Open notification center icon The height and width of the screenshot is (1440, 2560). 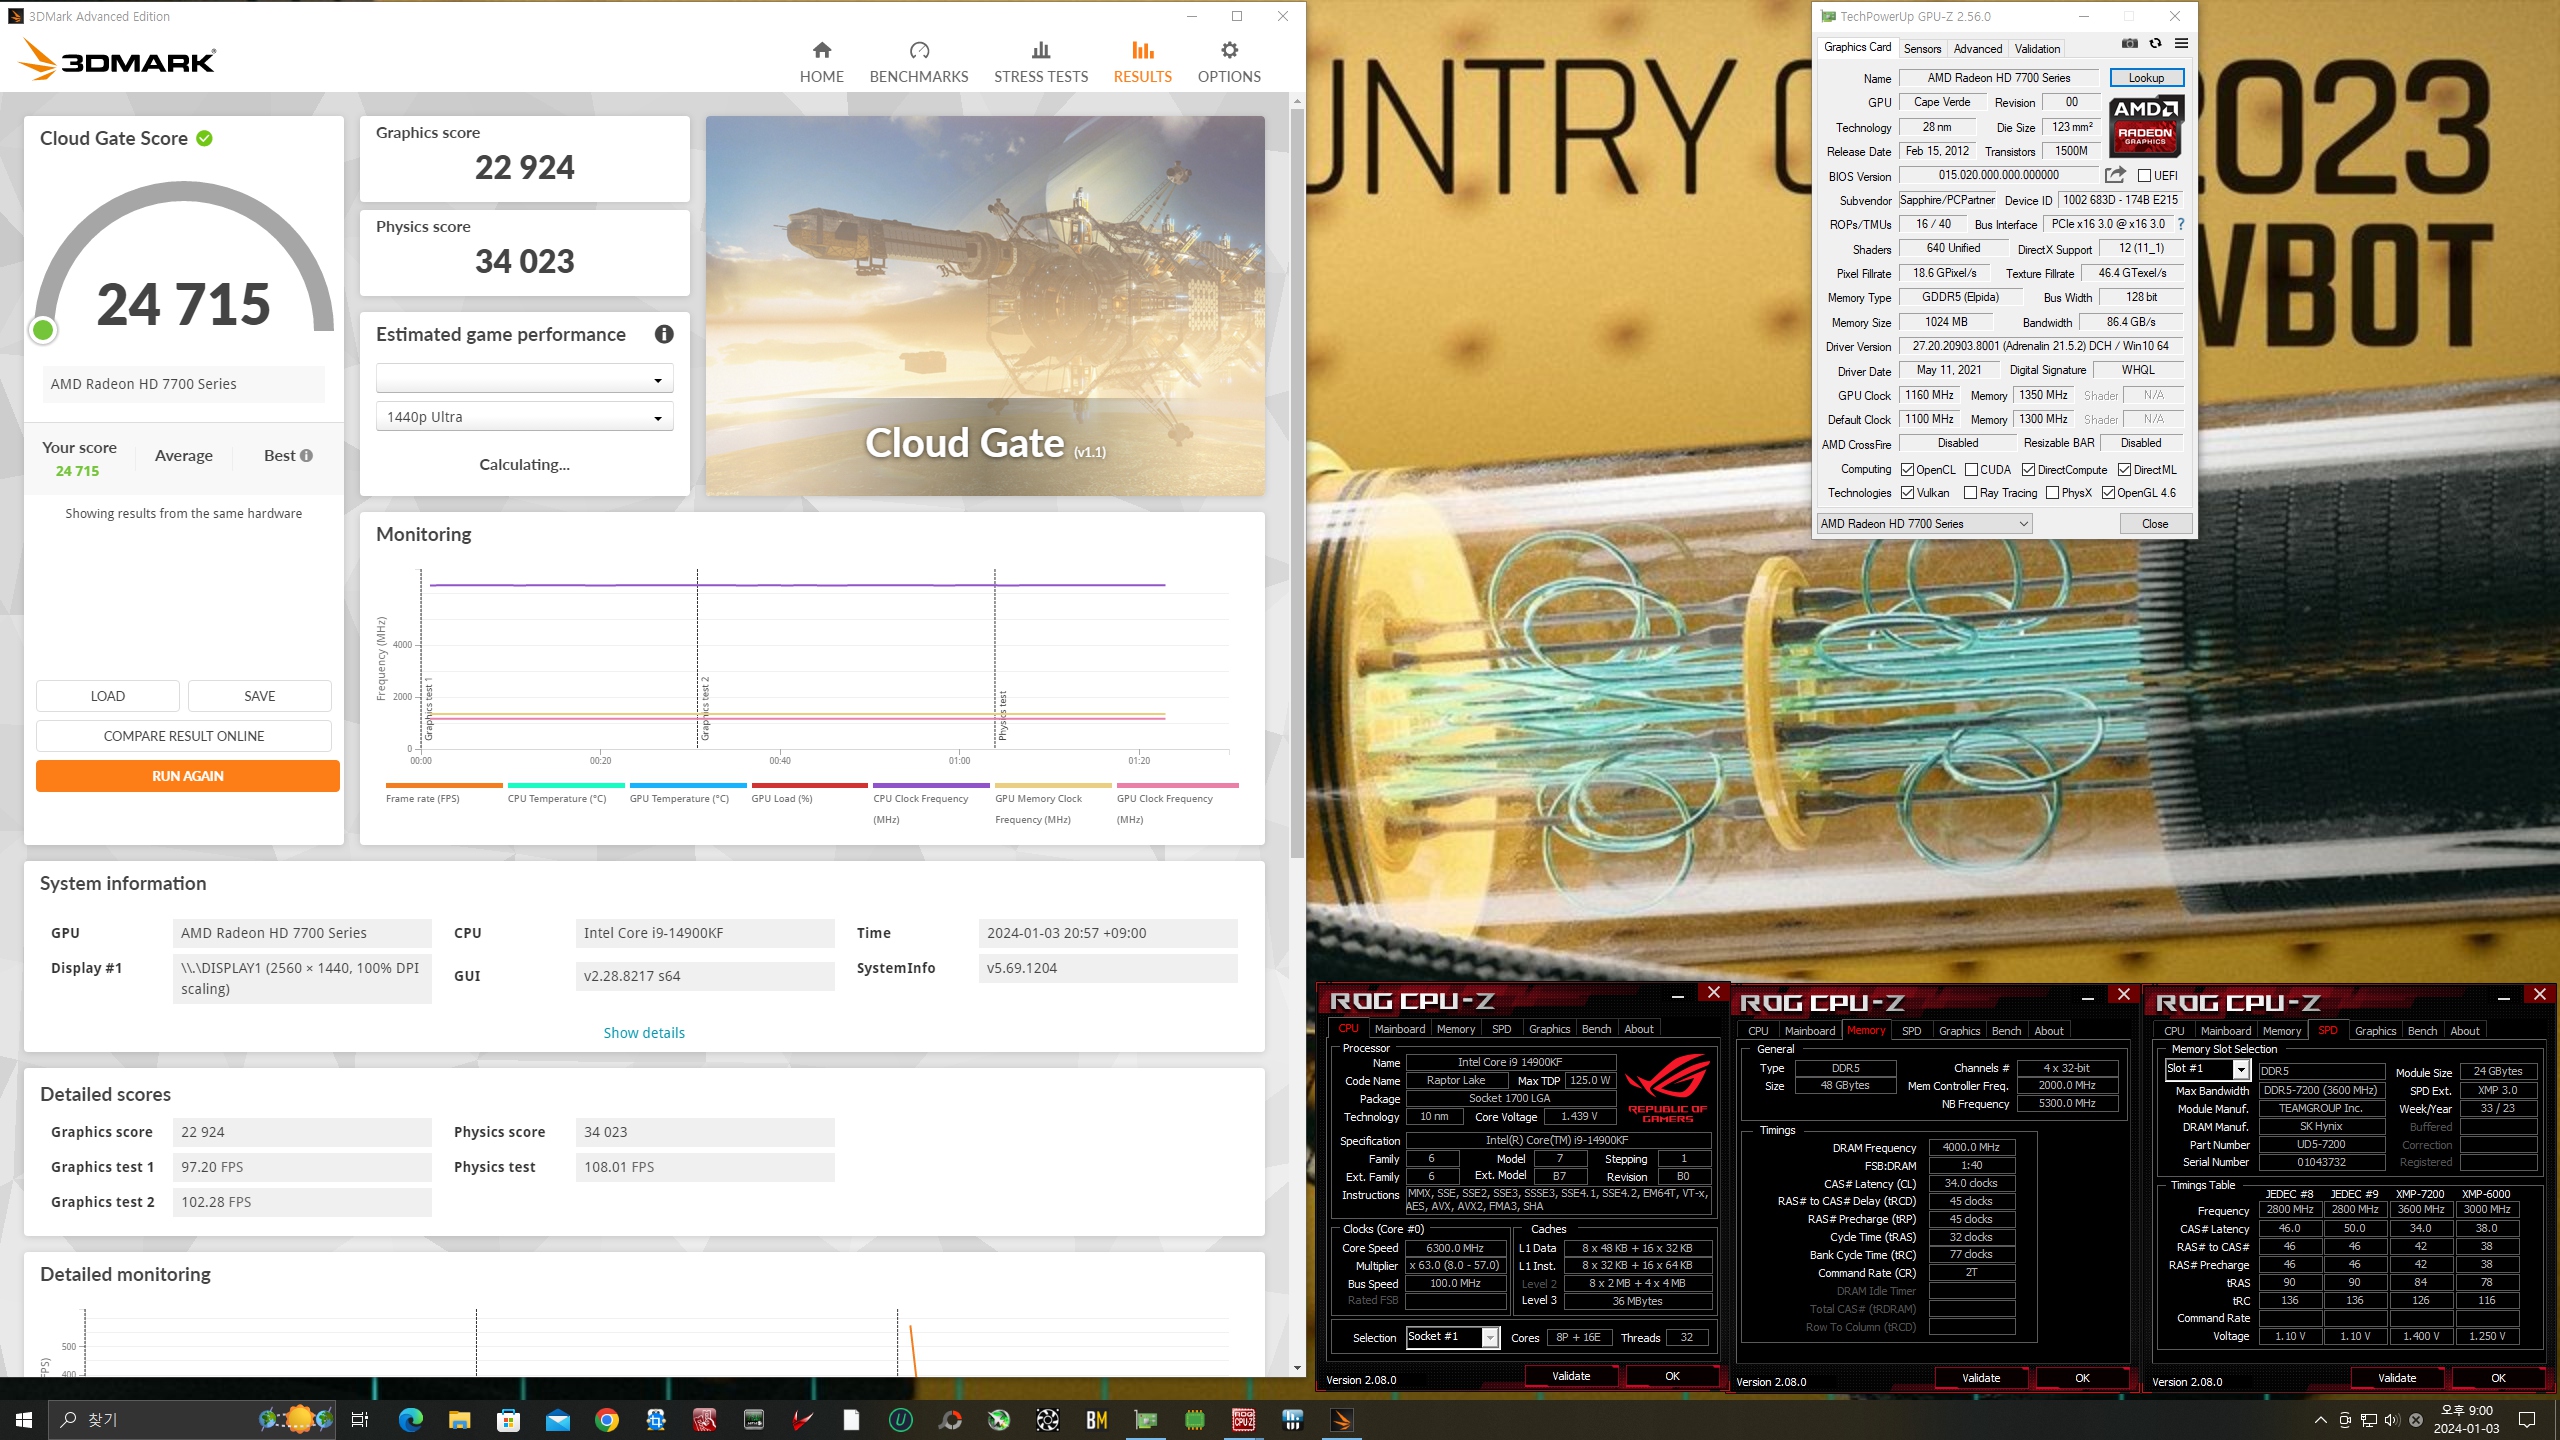pos(2527,1419)
